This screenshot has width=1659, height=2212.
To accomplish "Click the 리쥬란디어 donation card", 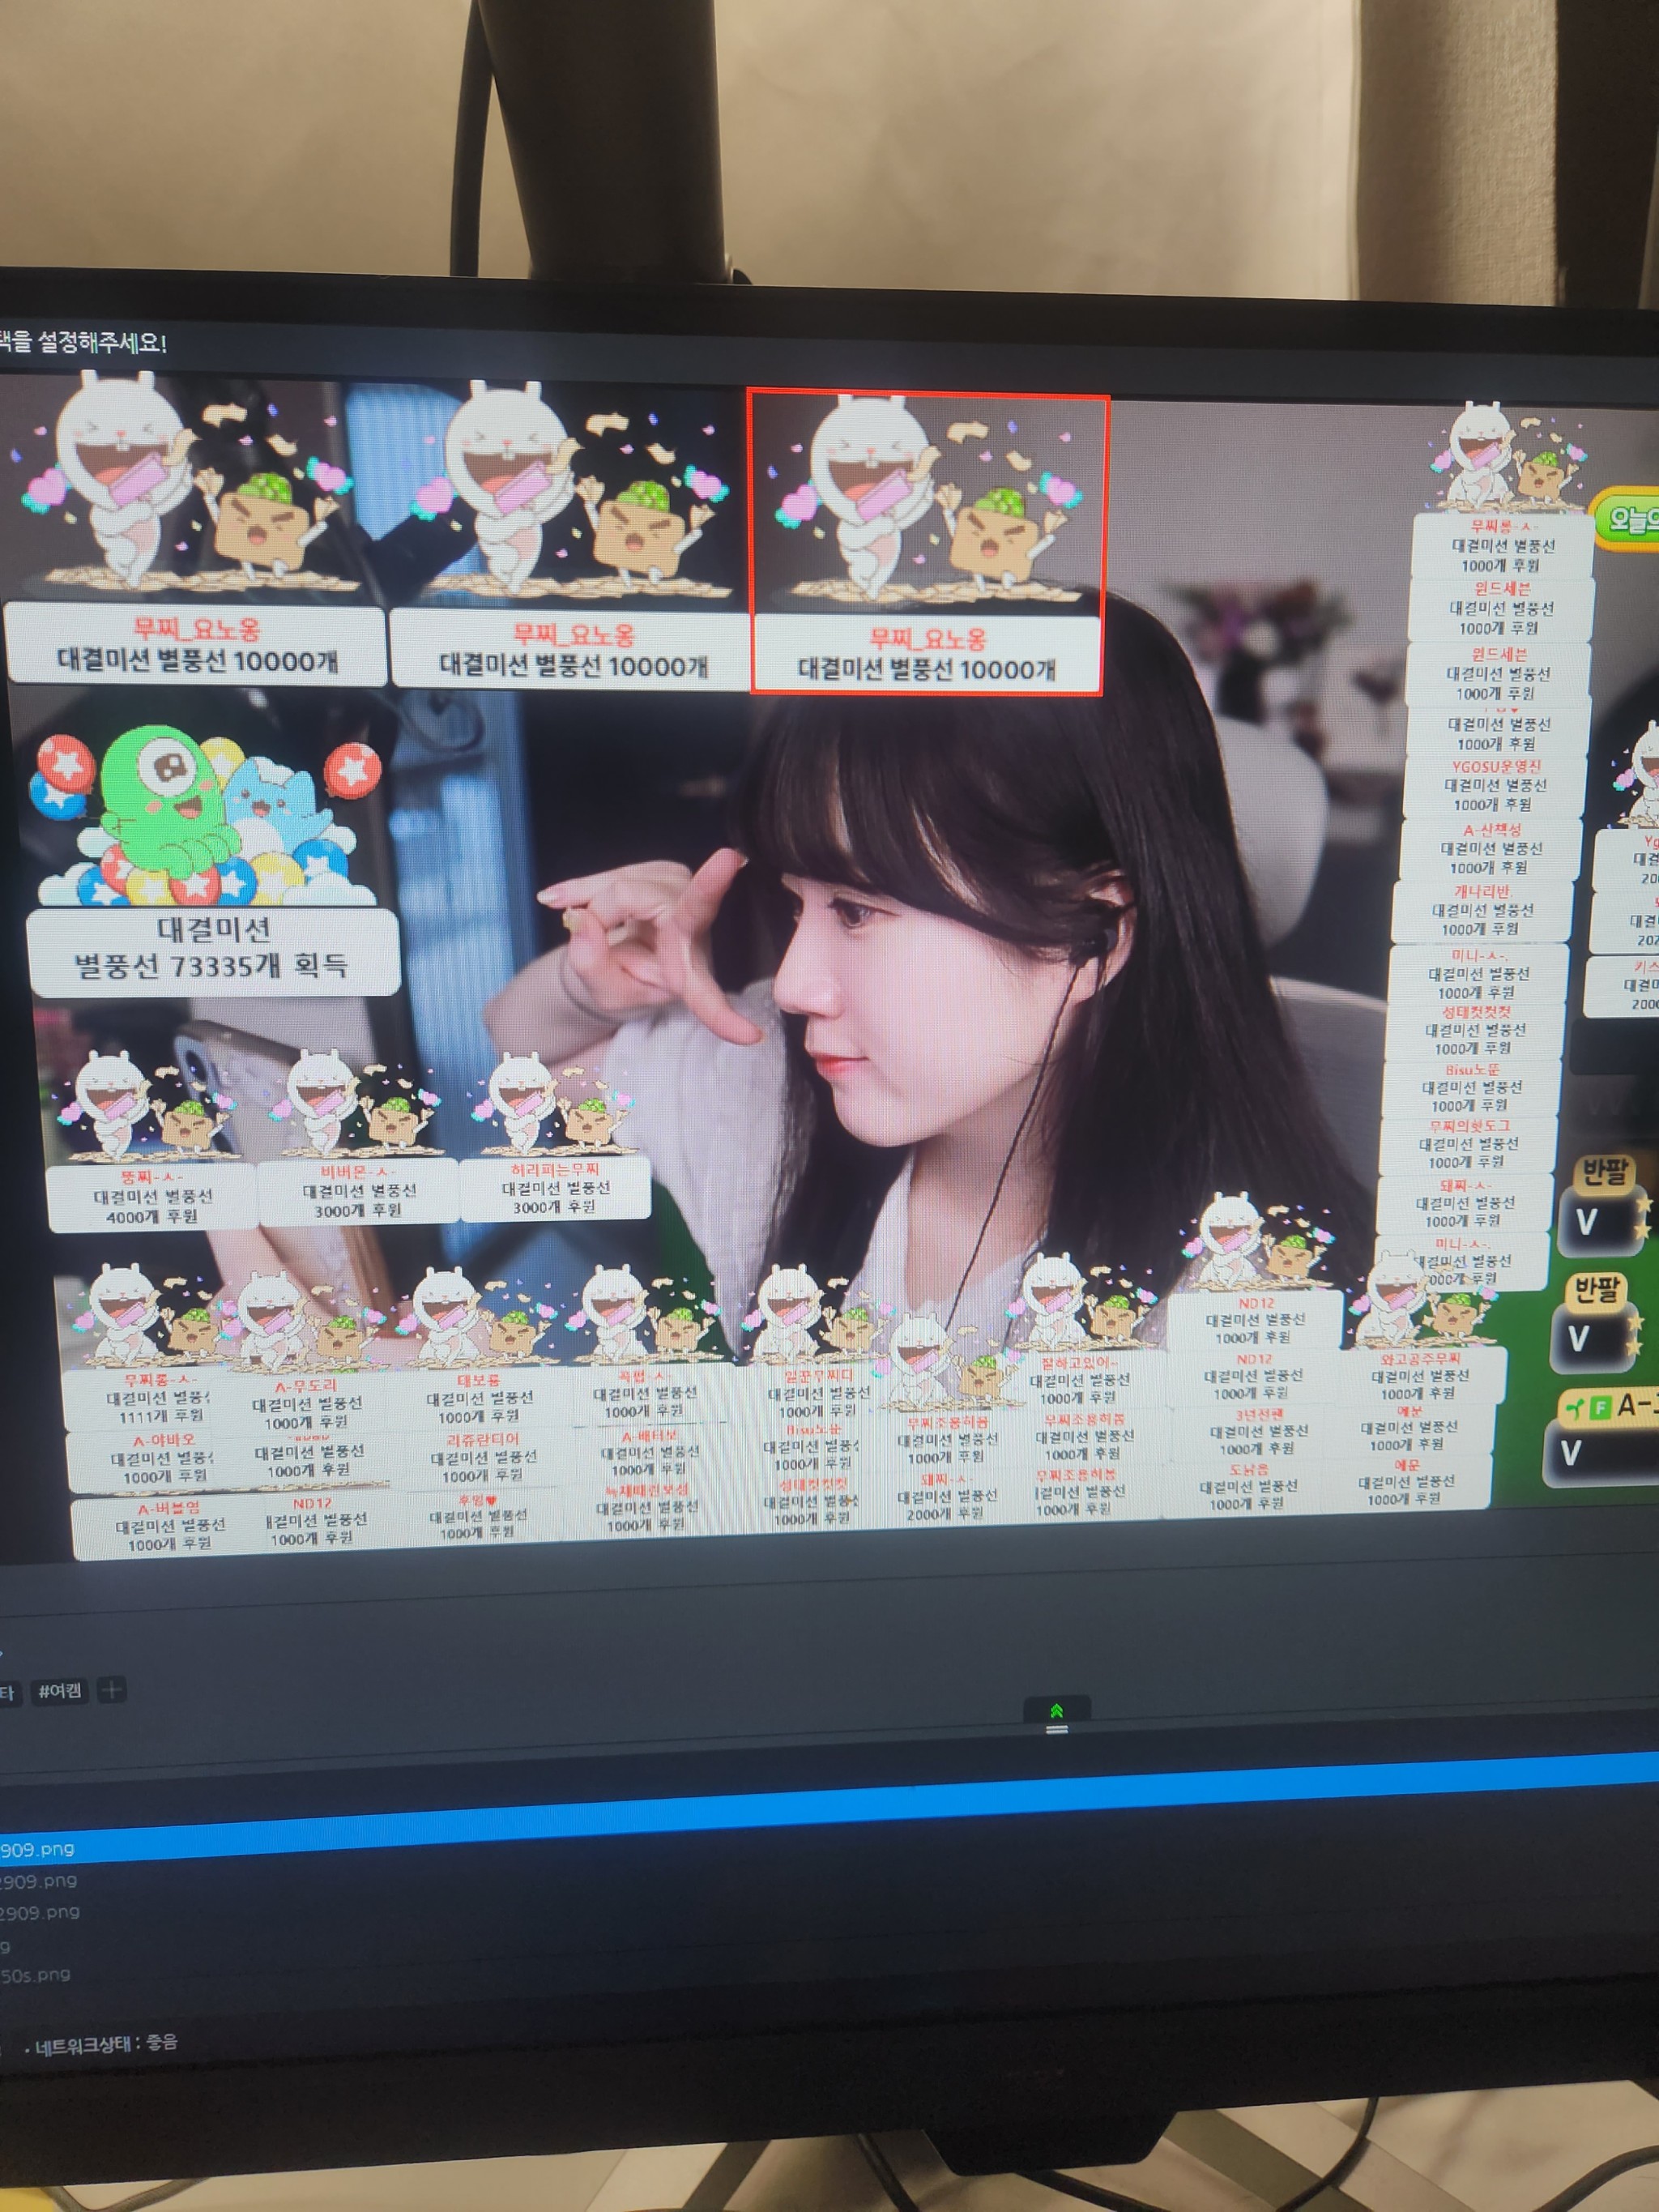I will point(484,1457).
